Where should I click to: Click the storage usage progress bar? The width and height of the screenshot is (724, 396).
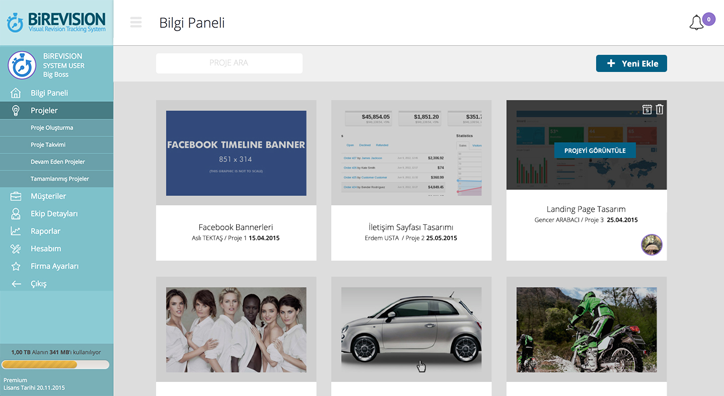(x=55, y=365)
